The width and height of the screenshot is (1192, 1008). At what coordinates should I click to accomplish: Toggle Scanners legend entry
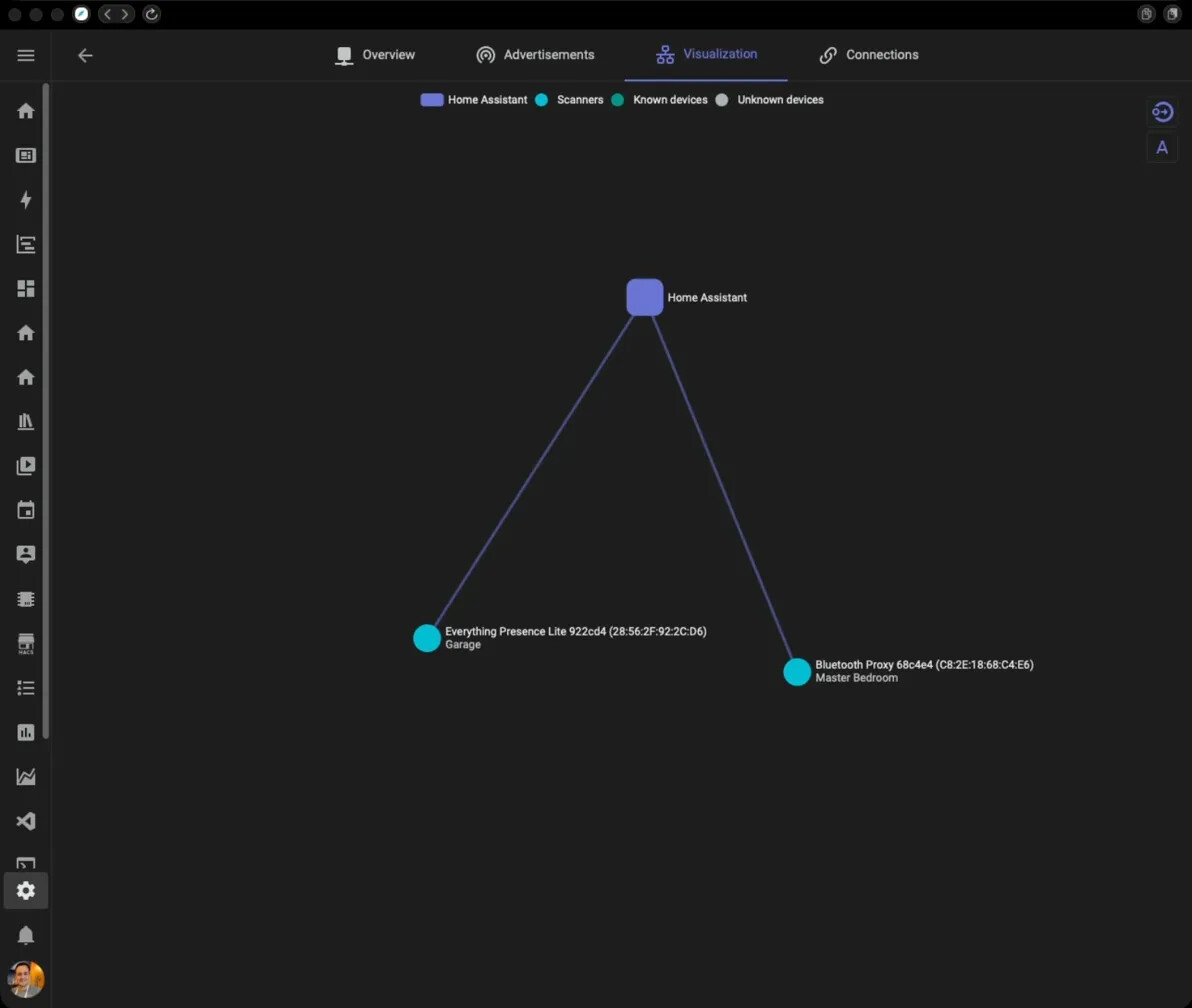tap(569, 100)
